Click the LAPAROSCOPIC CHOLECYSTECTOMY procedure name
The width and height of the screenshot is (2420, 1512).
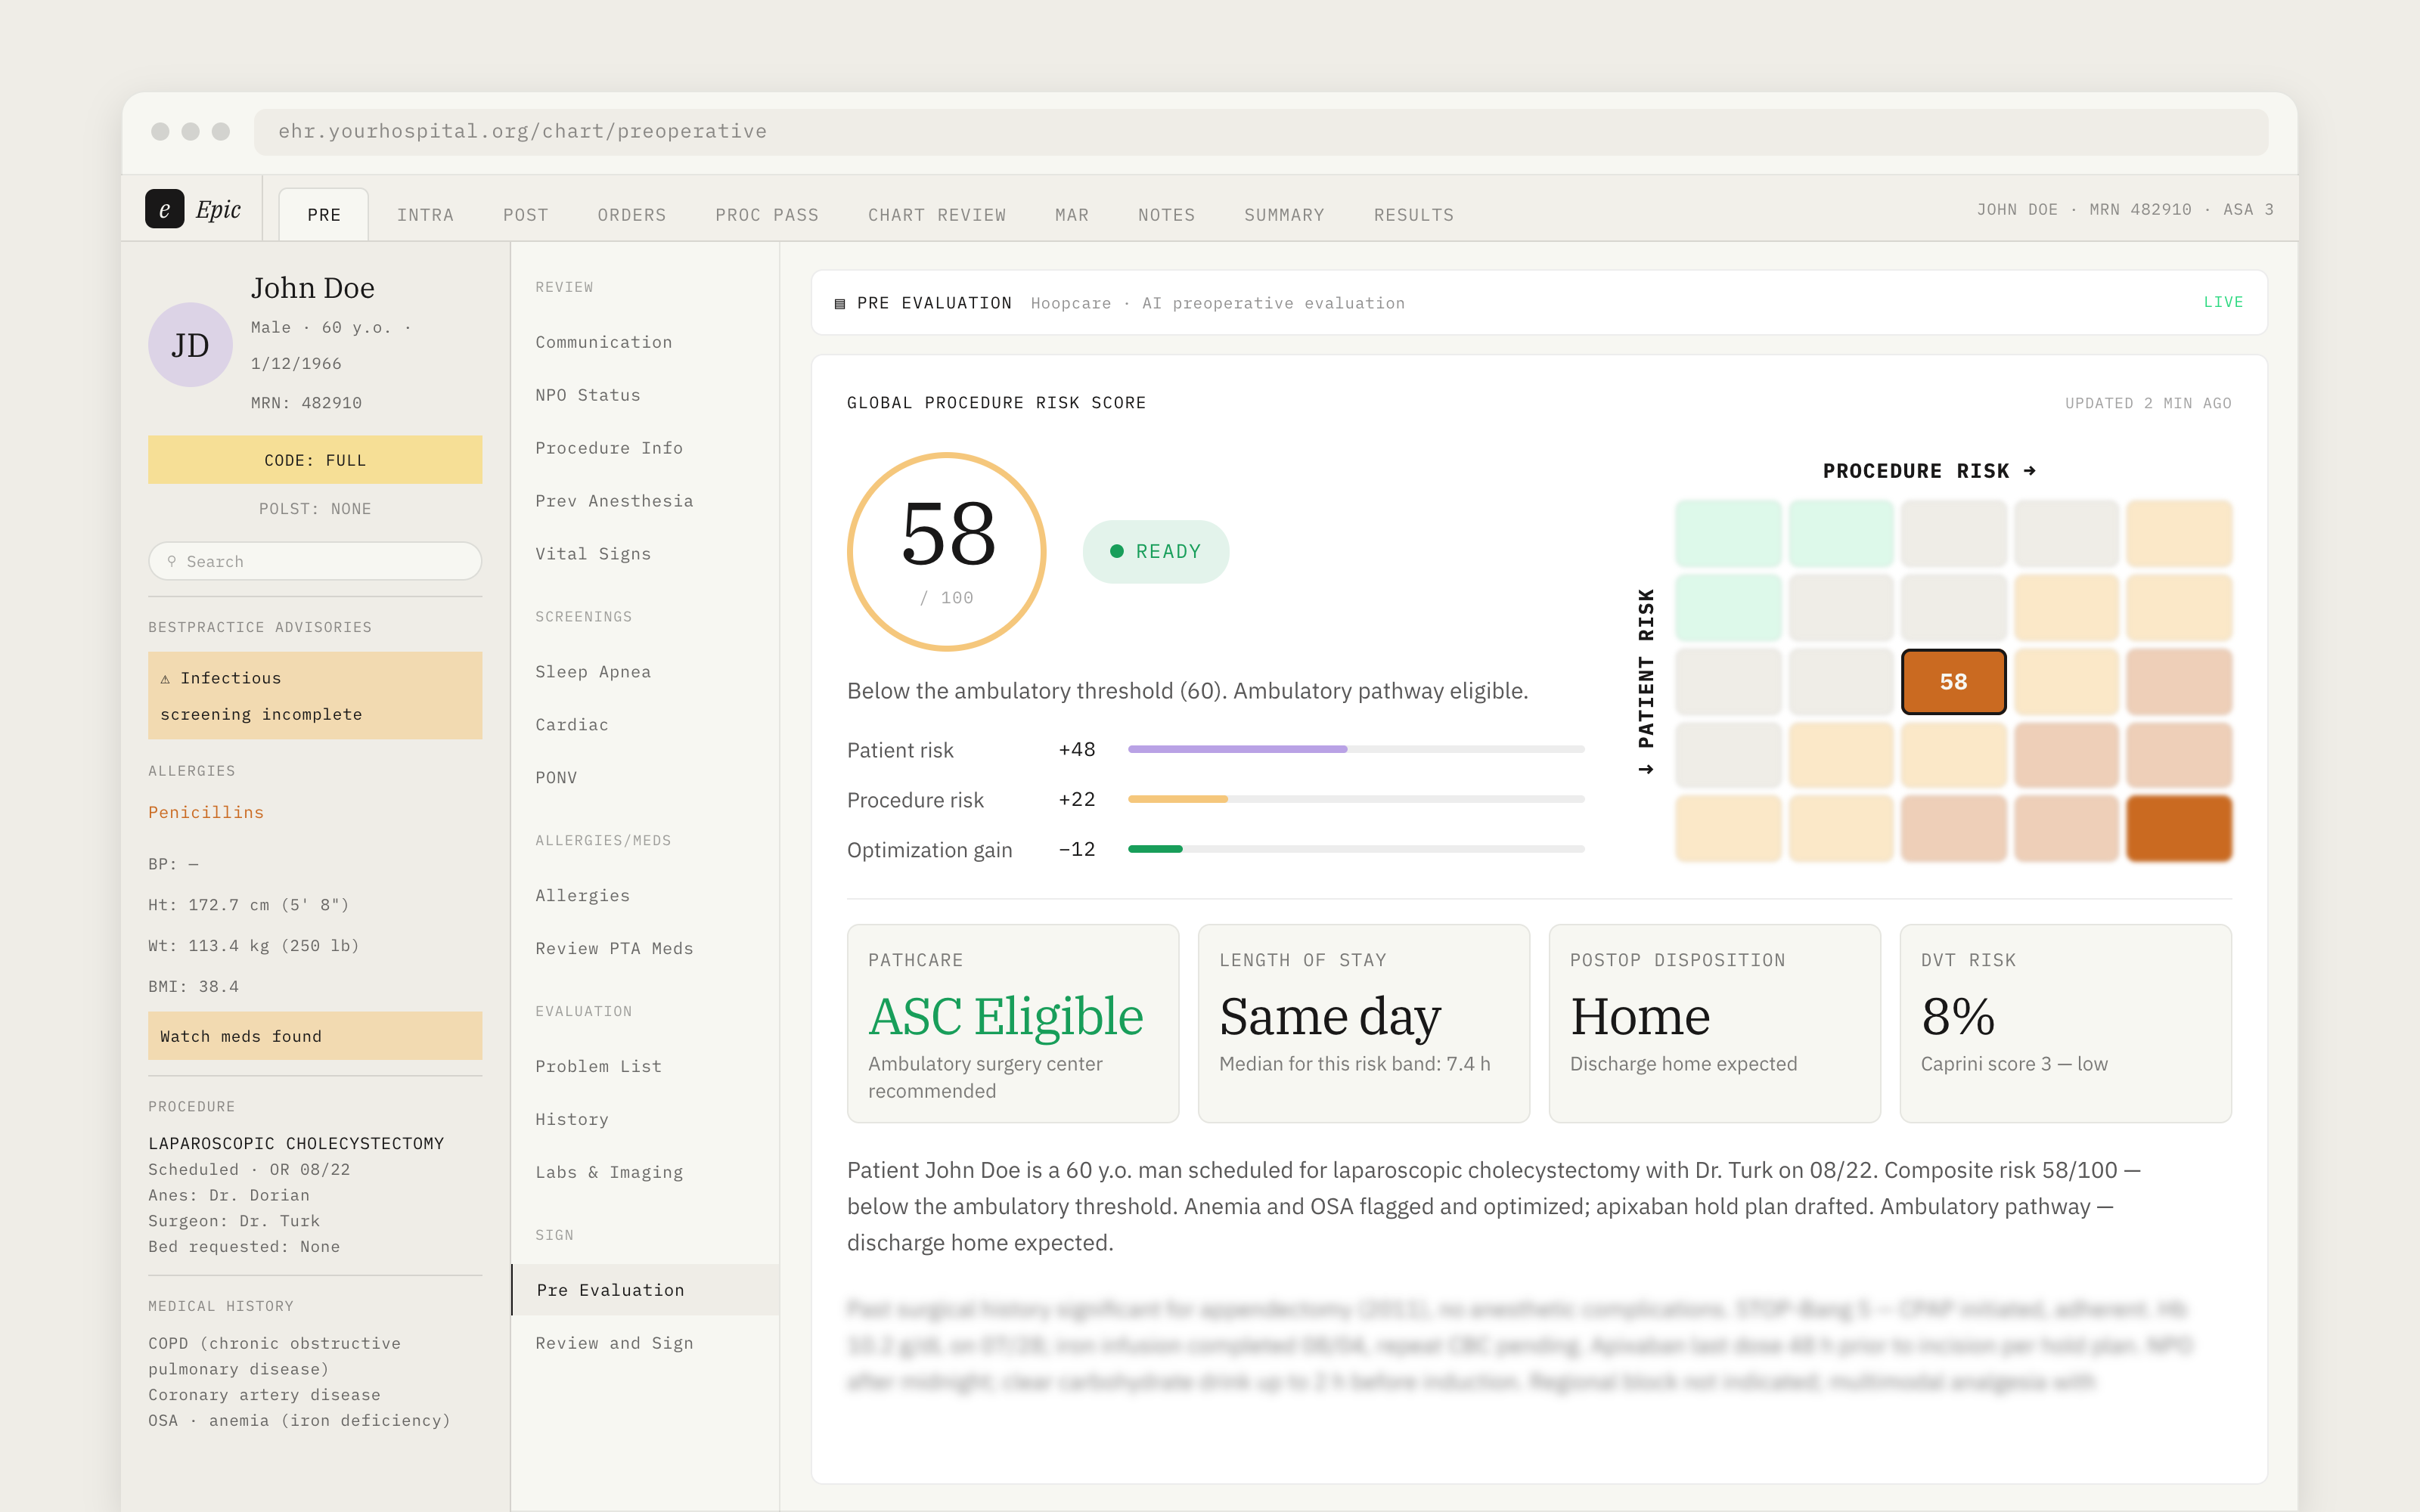[296, 1143]
